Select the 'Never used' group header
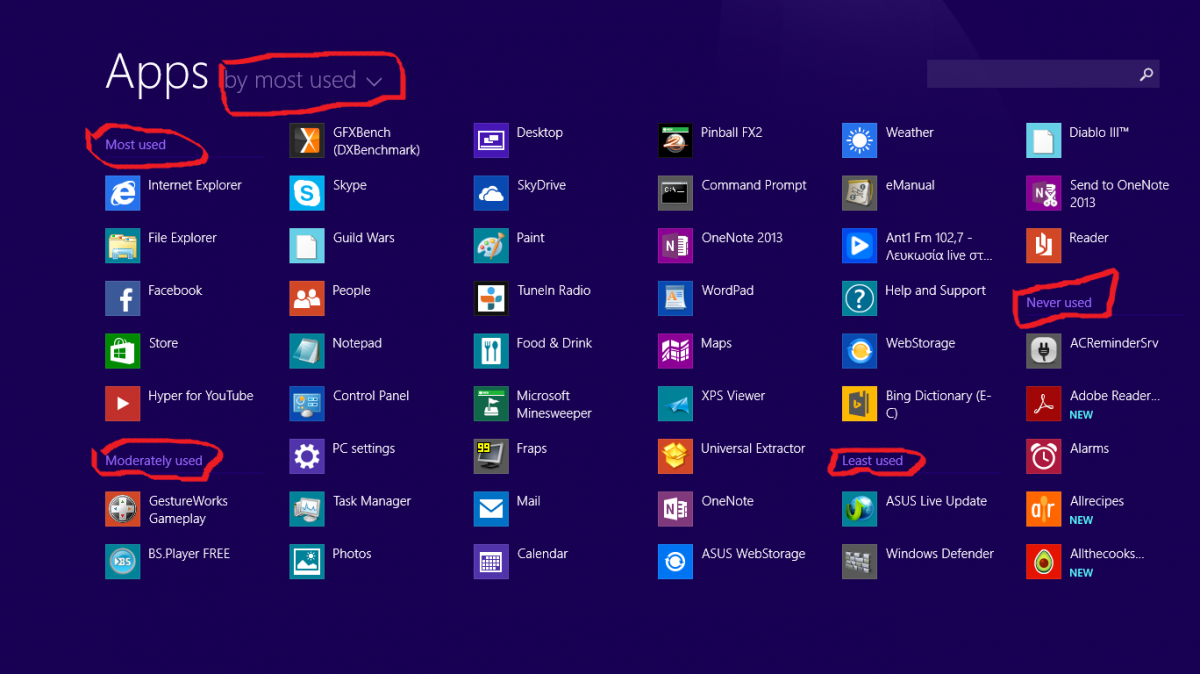Image resolution: width=1200 pixels, height=674 pixels. [x=1059, y=303]
